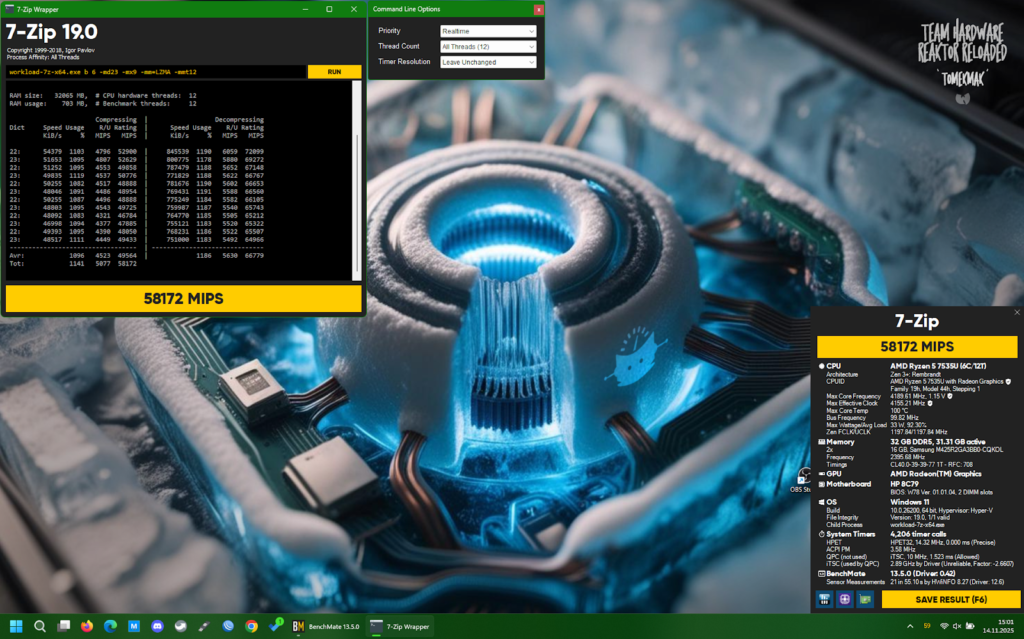Launch Discord from the taskbar

pos(157,626)
